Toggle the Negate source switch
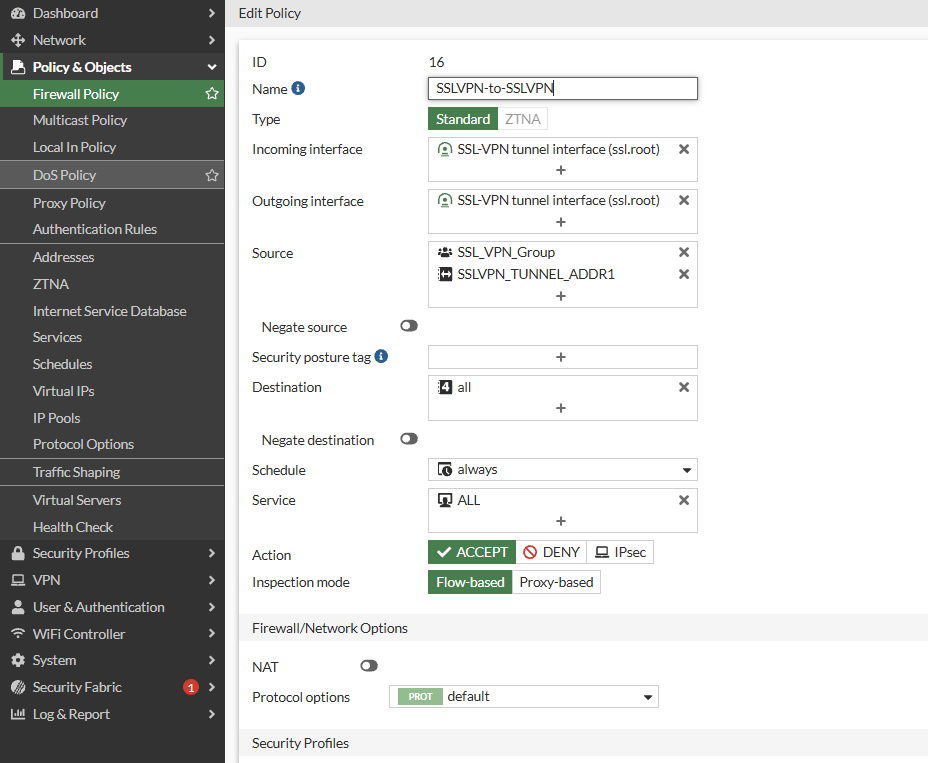Image resolution: width=928 pixels, height=763 pixels. 408,326
